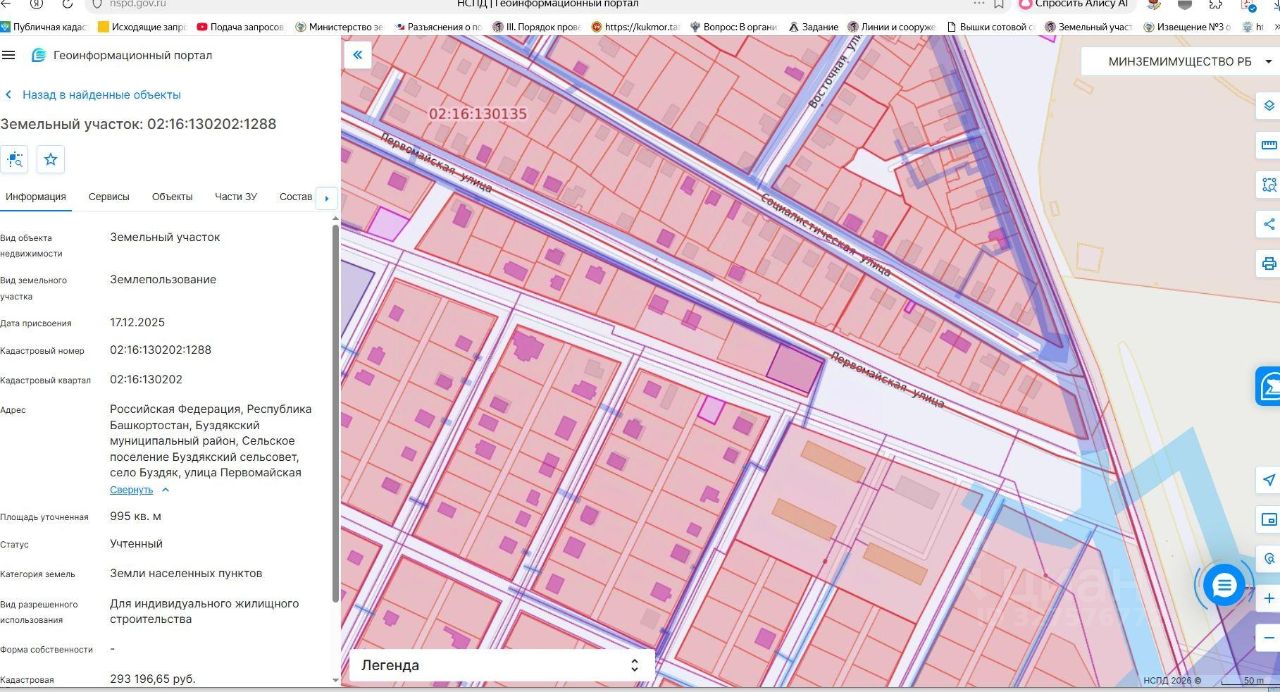
Task: Open the Линии и сооружения bookmark
Action: tap(891, 27)
